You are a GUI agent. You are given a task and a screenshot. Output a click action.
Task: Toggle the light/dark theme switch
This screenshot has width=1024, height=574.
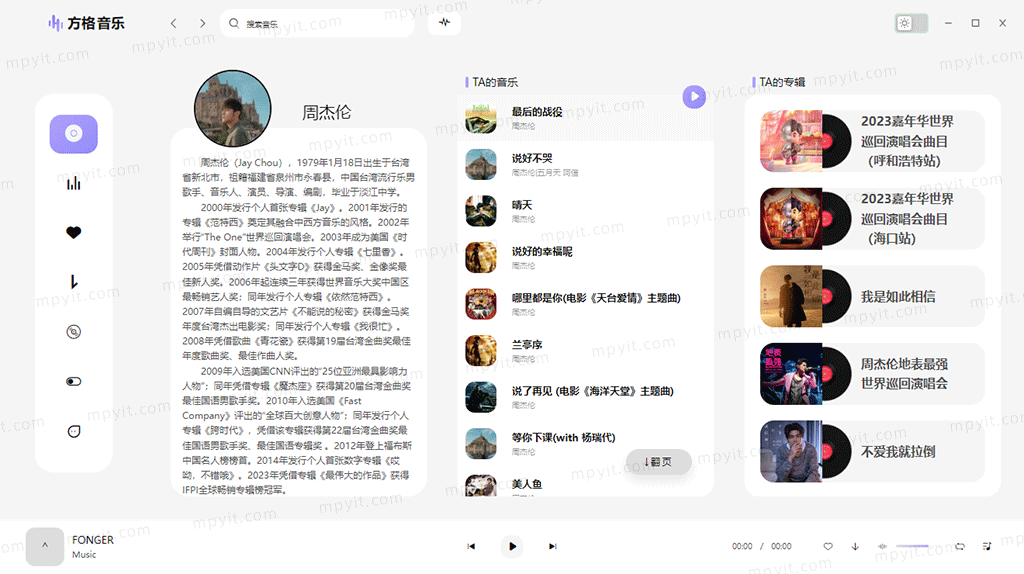911,23
